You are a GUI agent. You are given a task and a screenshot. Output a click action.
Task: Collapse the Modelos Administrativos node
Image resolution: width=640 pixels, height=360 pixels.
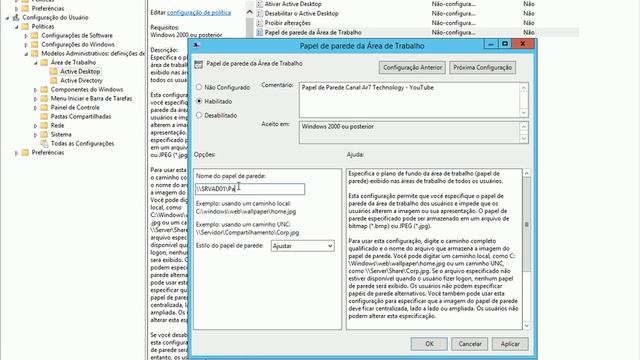tap(26, 54)
